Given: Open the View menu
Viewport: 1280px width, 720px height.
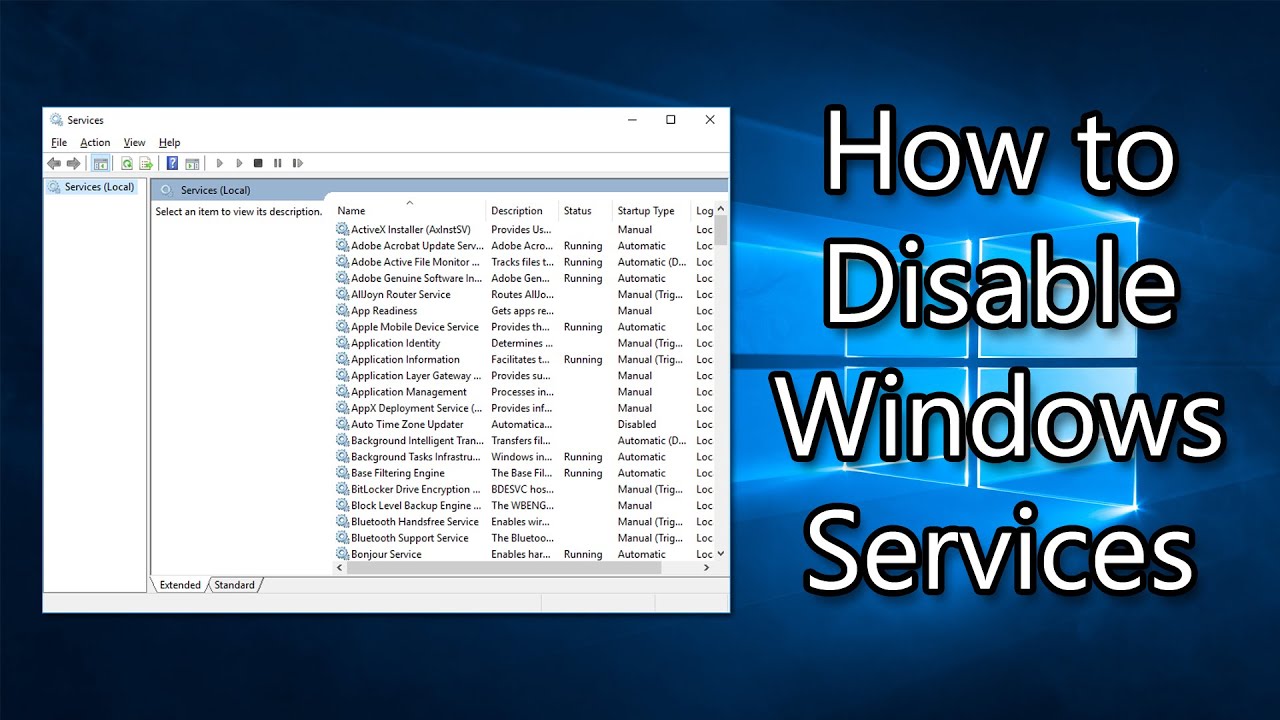Looking at the screenshot, I should tap(134, 142).
